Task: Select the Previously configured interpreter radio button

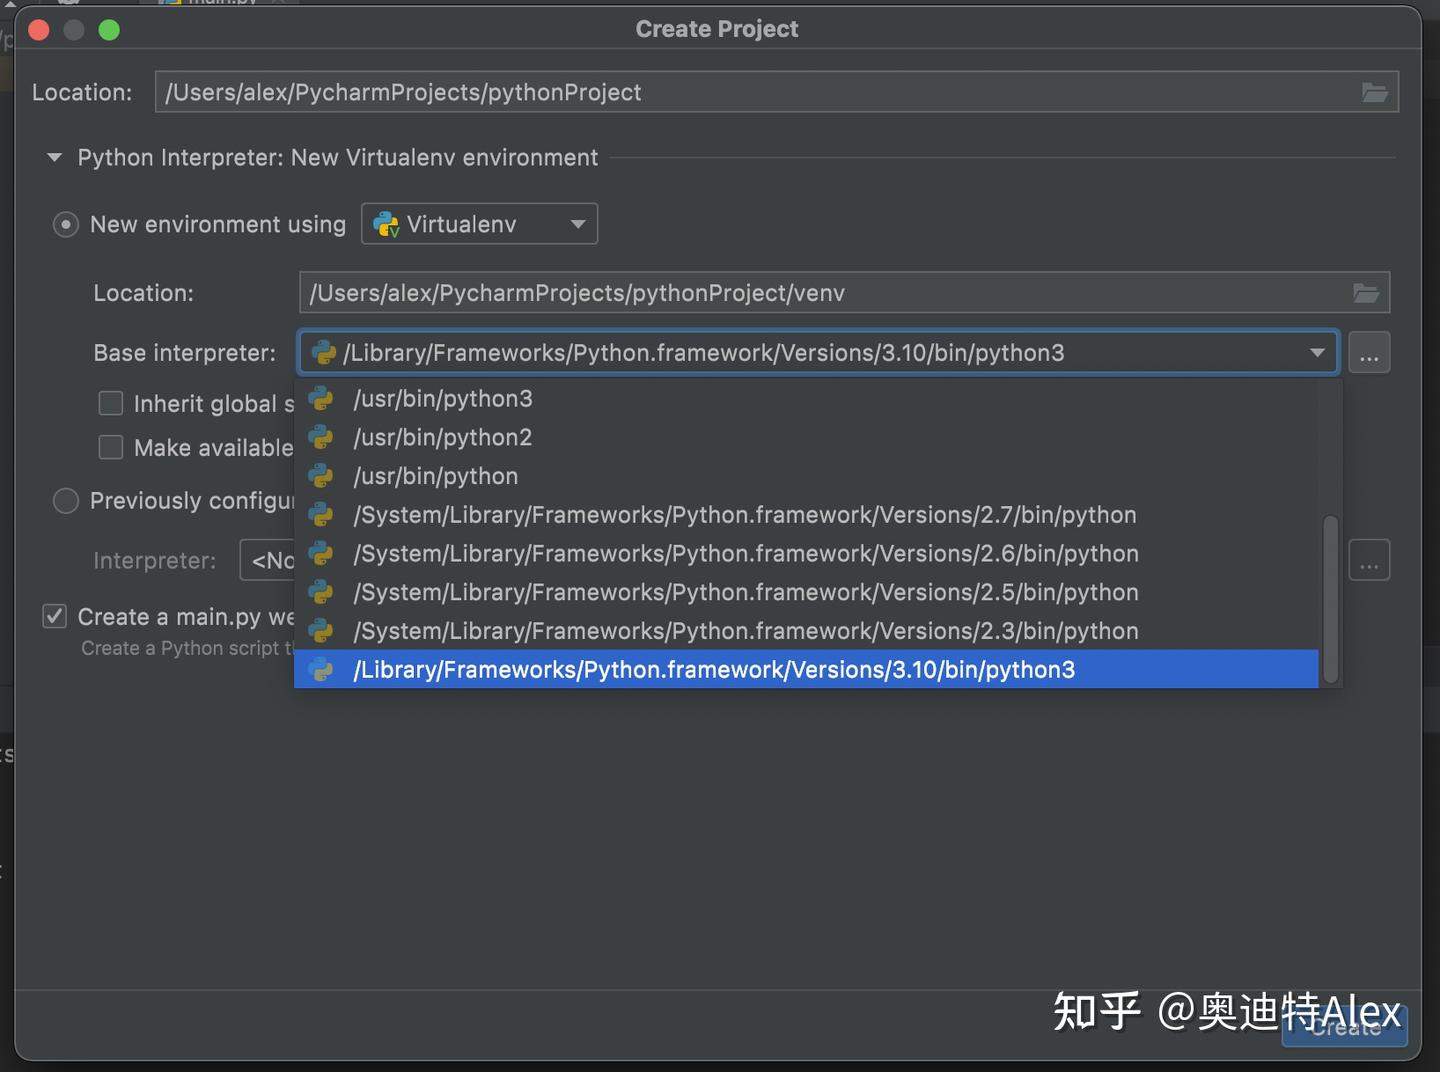Action: 65,500
